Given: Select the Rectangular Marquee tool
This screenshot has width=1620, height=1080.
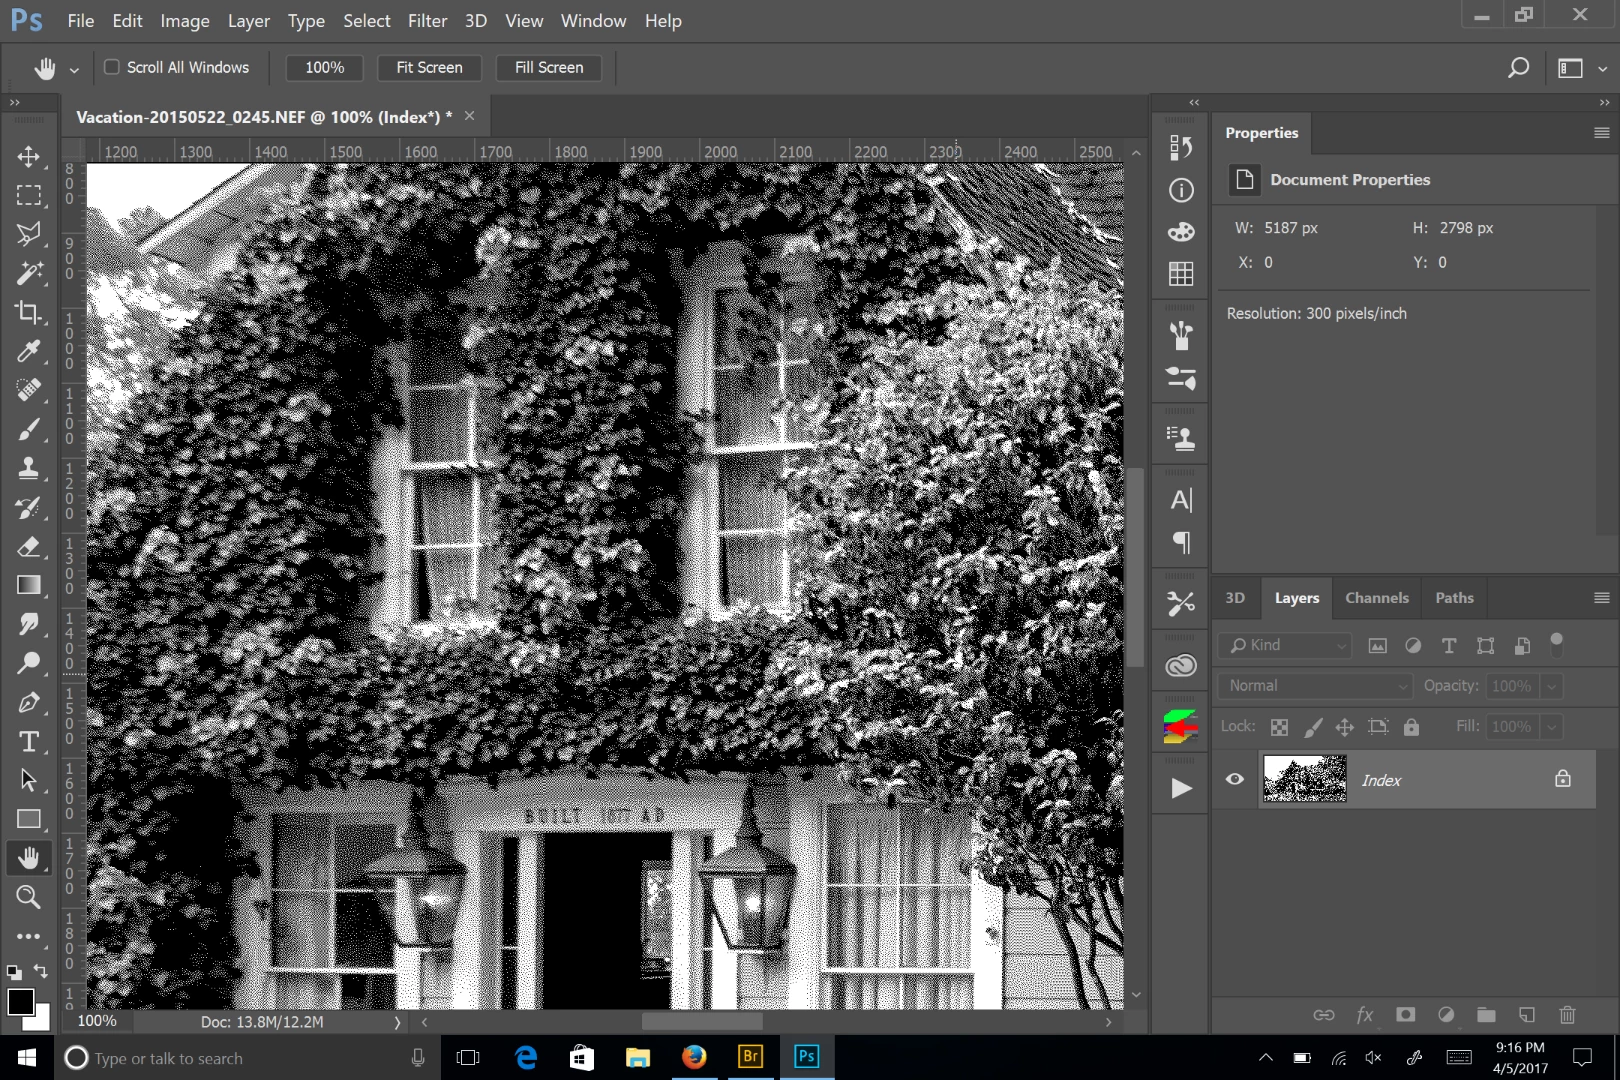Looking at the screenshot, I should tap(28, 195).
